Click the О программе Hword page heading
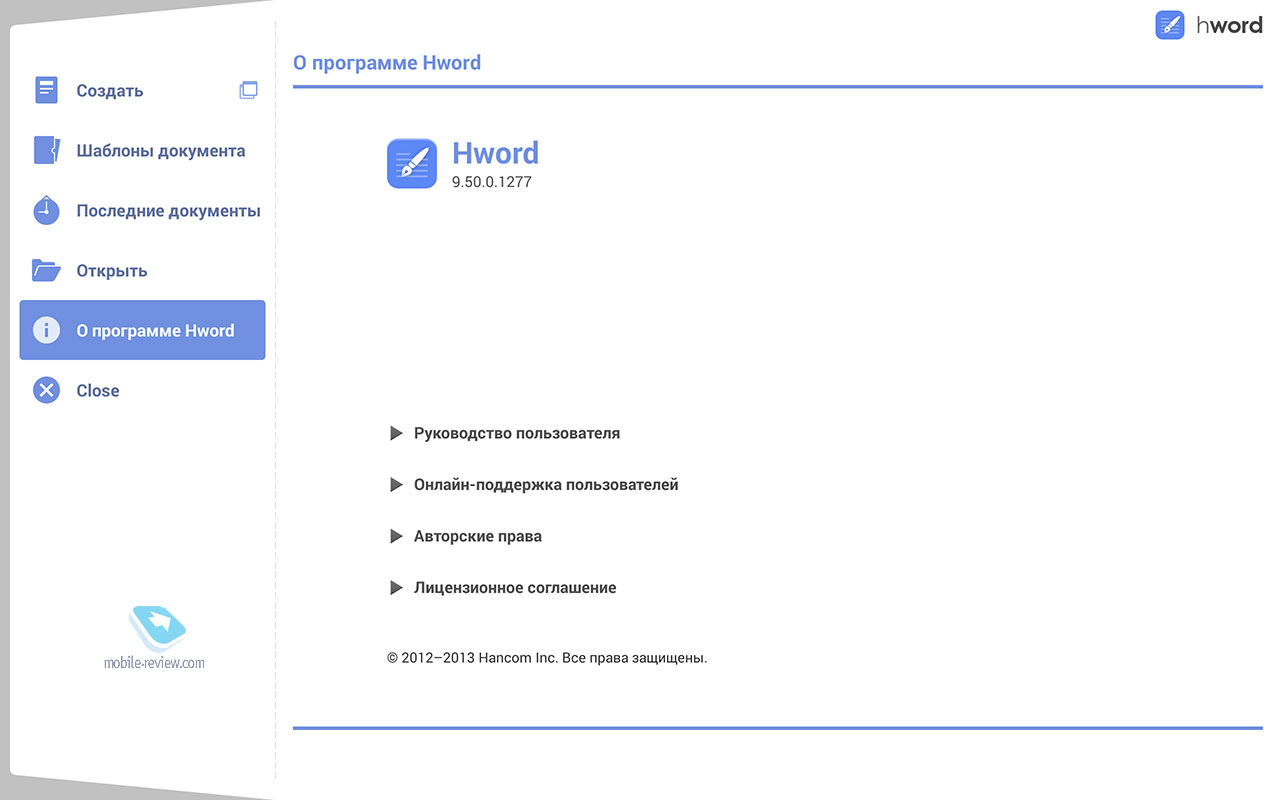The height and width of the screenshot is (800, 1280). 387,63
